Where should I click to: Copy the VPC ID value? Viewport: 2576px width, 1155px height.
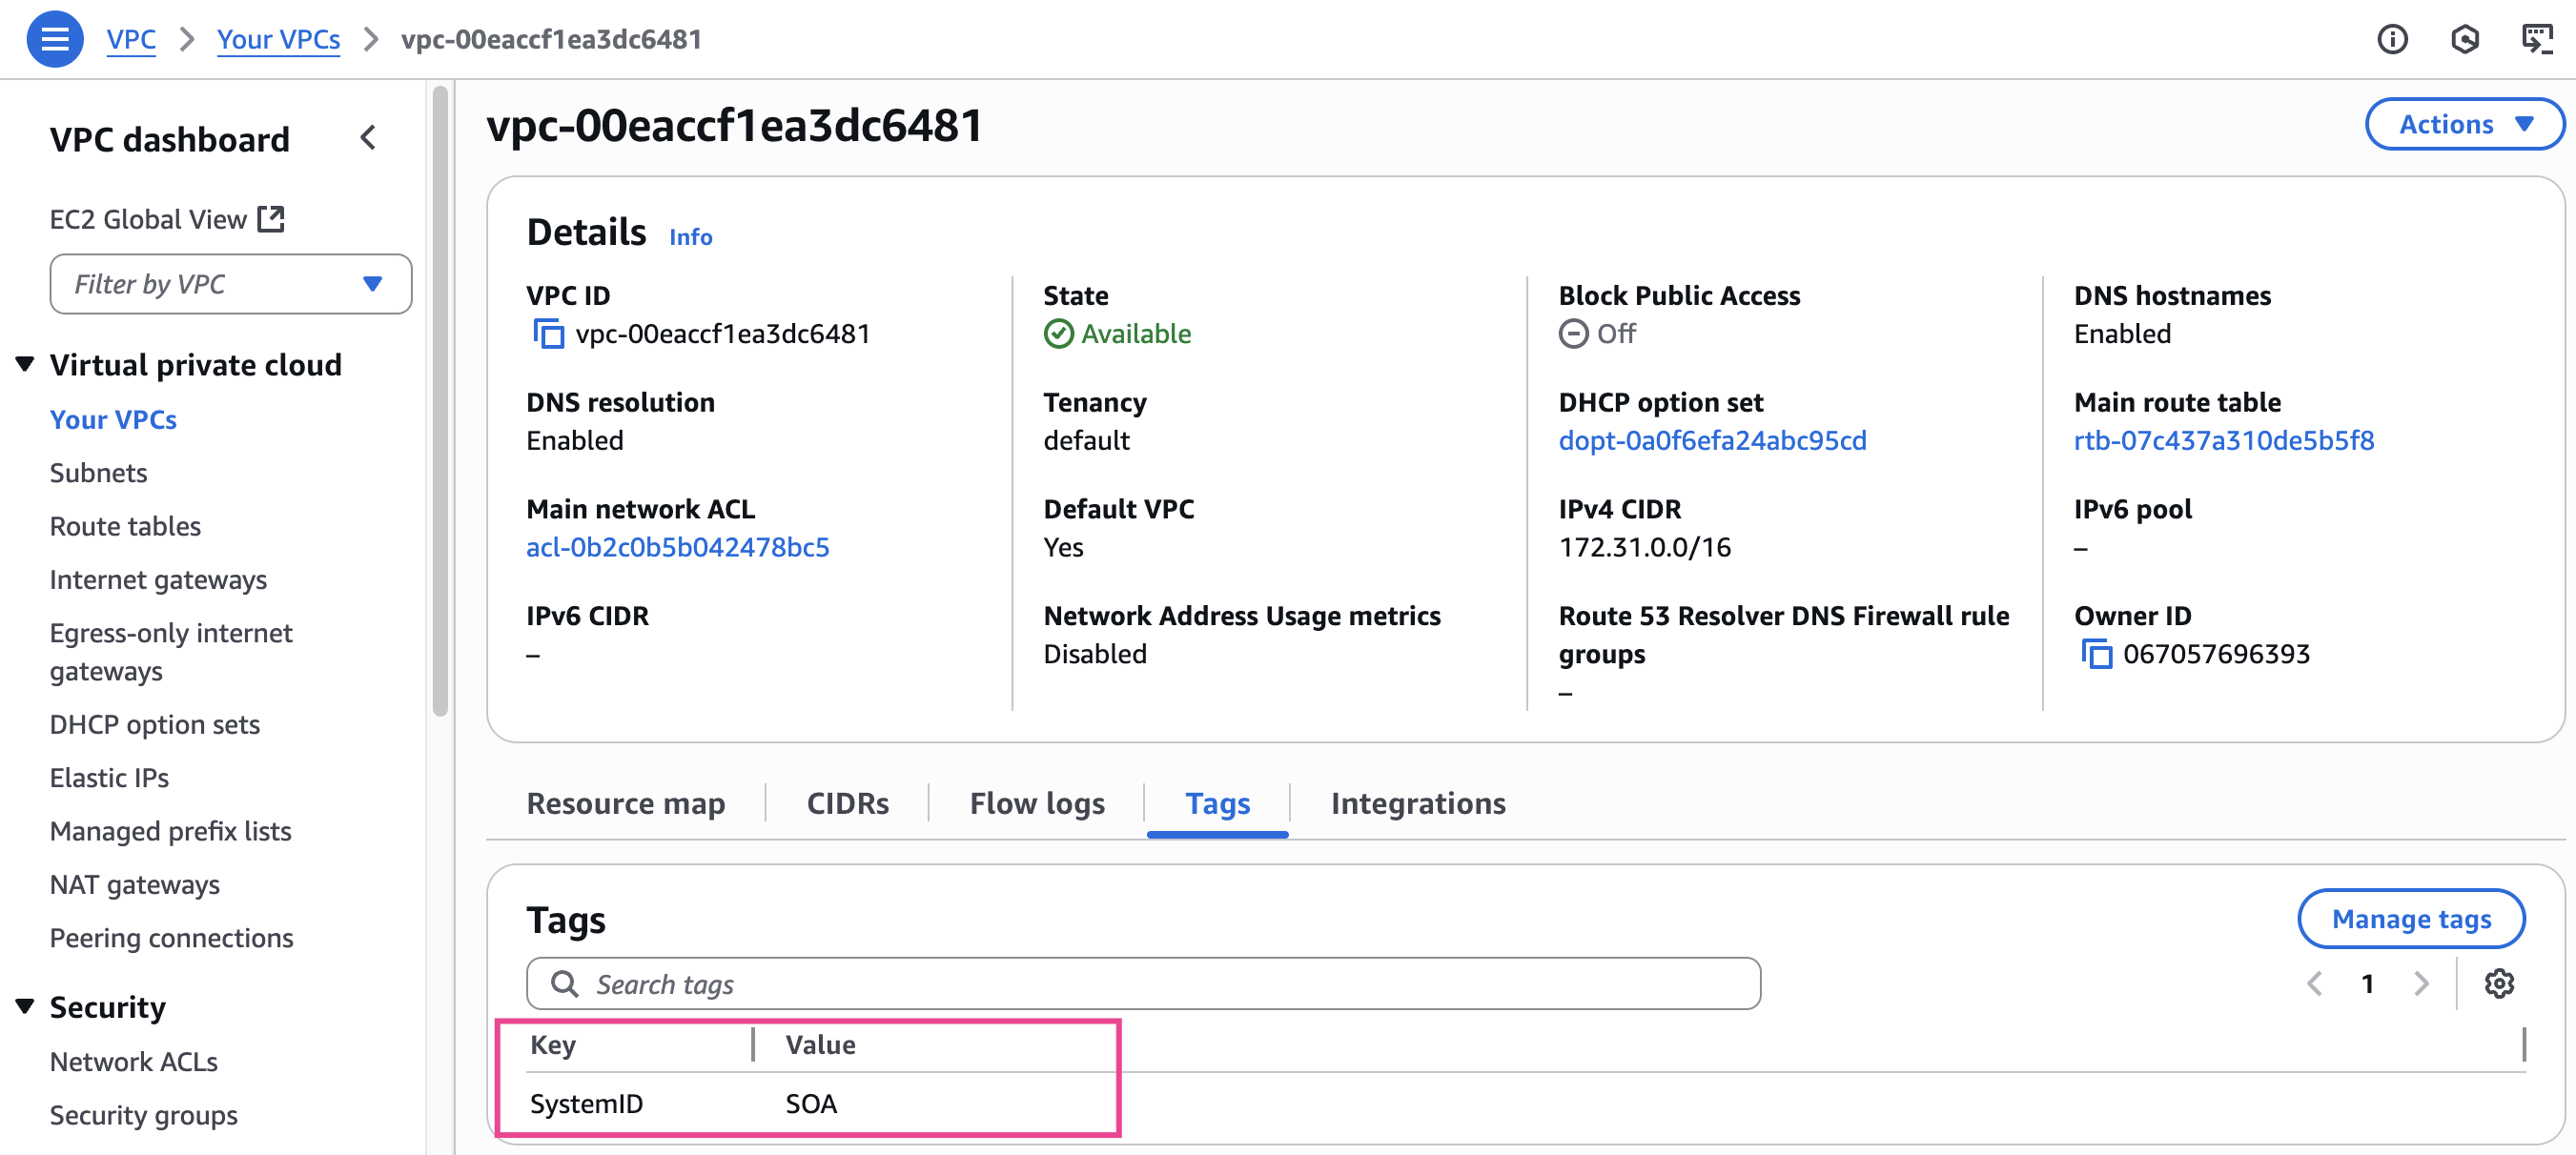tap(548, 334)
